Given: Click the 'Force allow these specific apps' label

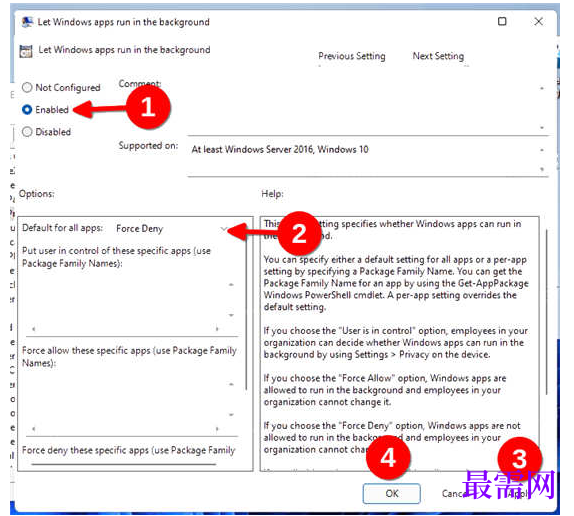Looking at the screenshot, I should (x=129, y=356).
